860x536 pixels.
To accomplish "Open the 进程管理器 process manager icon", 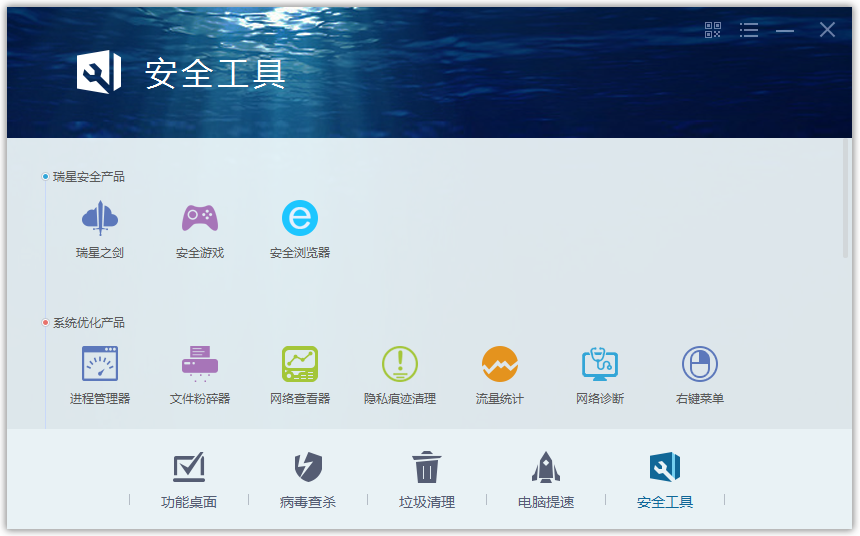I will (x=100, y=363).
